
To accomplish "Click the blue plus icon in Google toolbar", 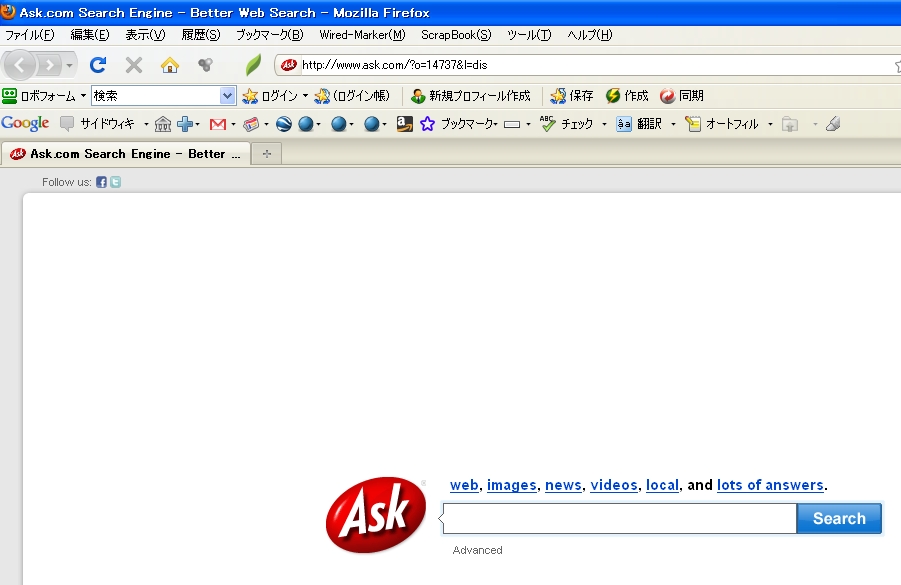I will pyautogui.click(x=185, y=124).
